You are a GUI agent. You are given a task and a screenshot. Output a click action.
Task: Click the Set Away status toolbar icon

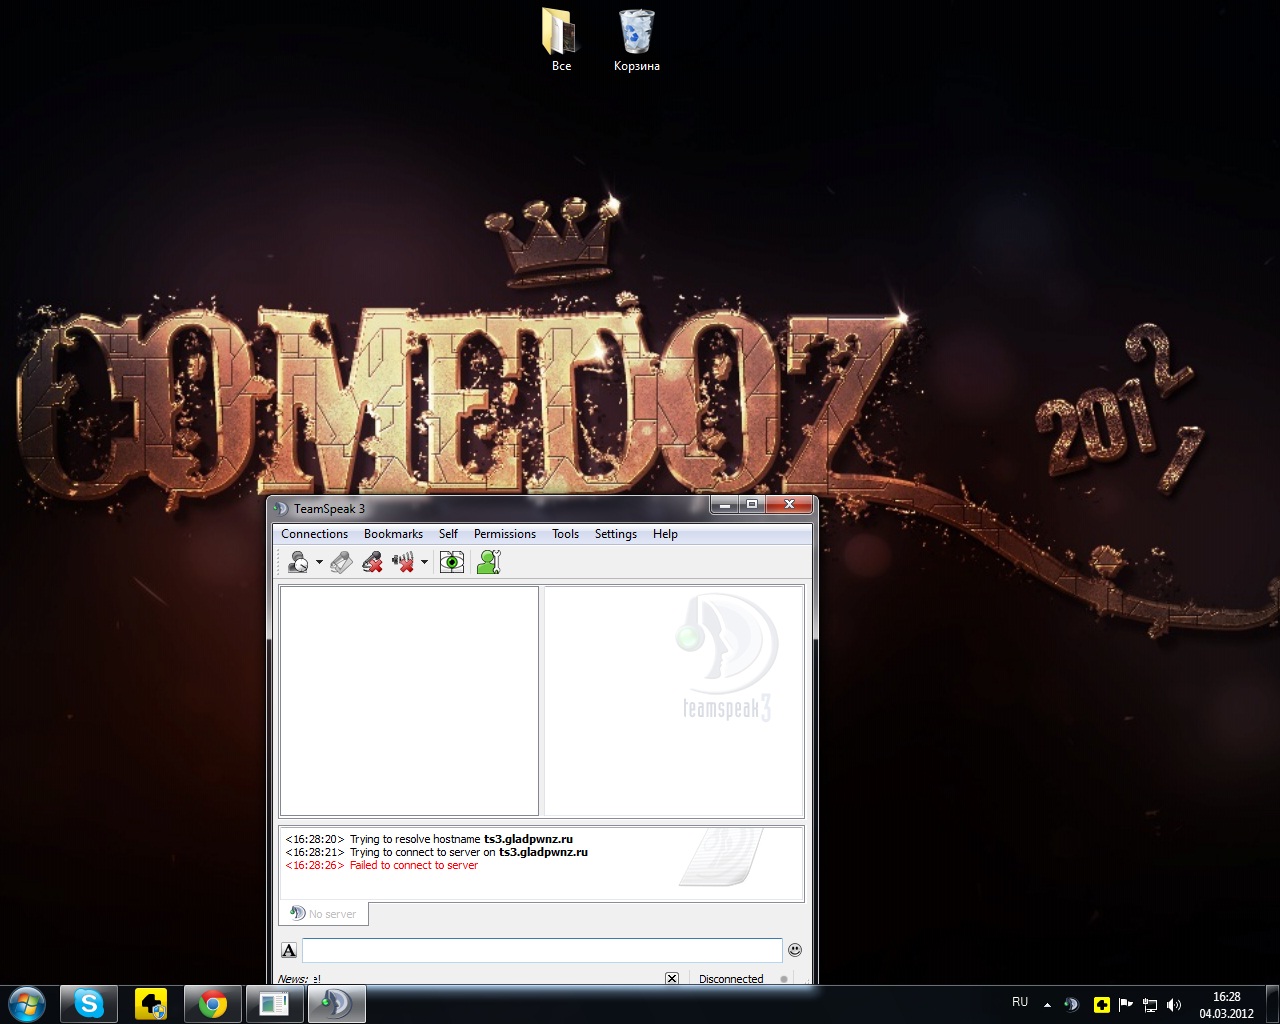(297, 563)
